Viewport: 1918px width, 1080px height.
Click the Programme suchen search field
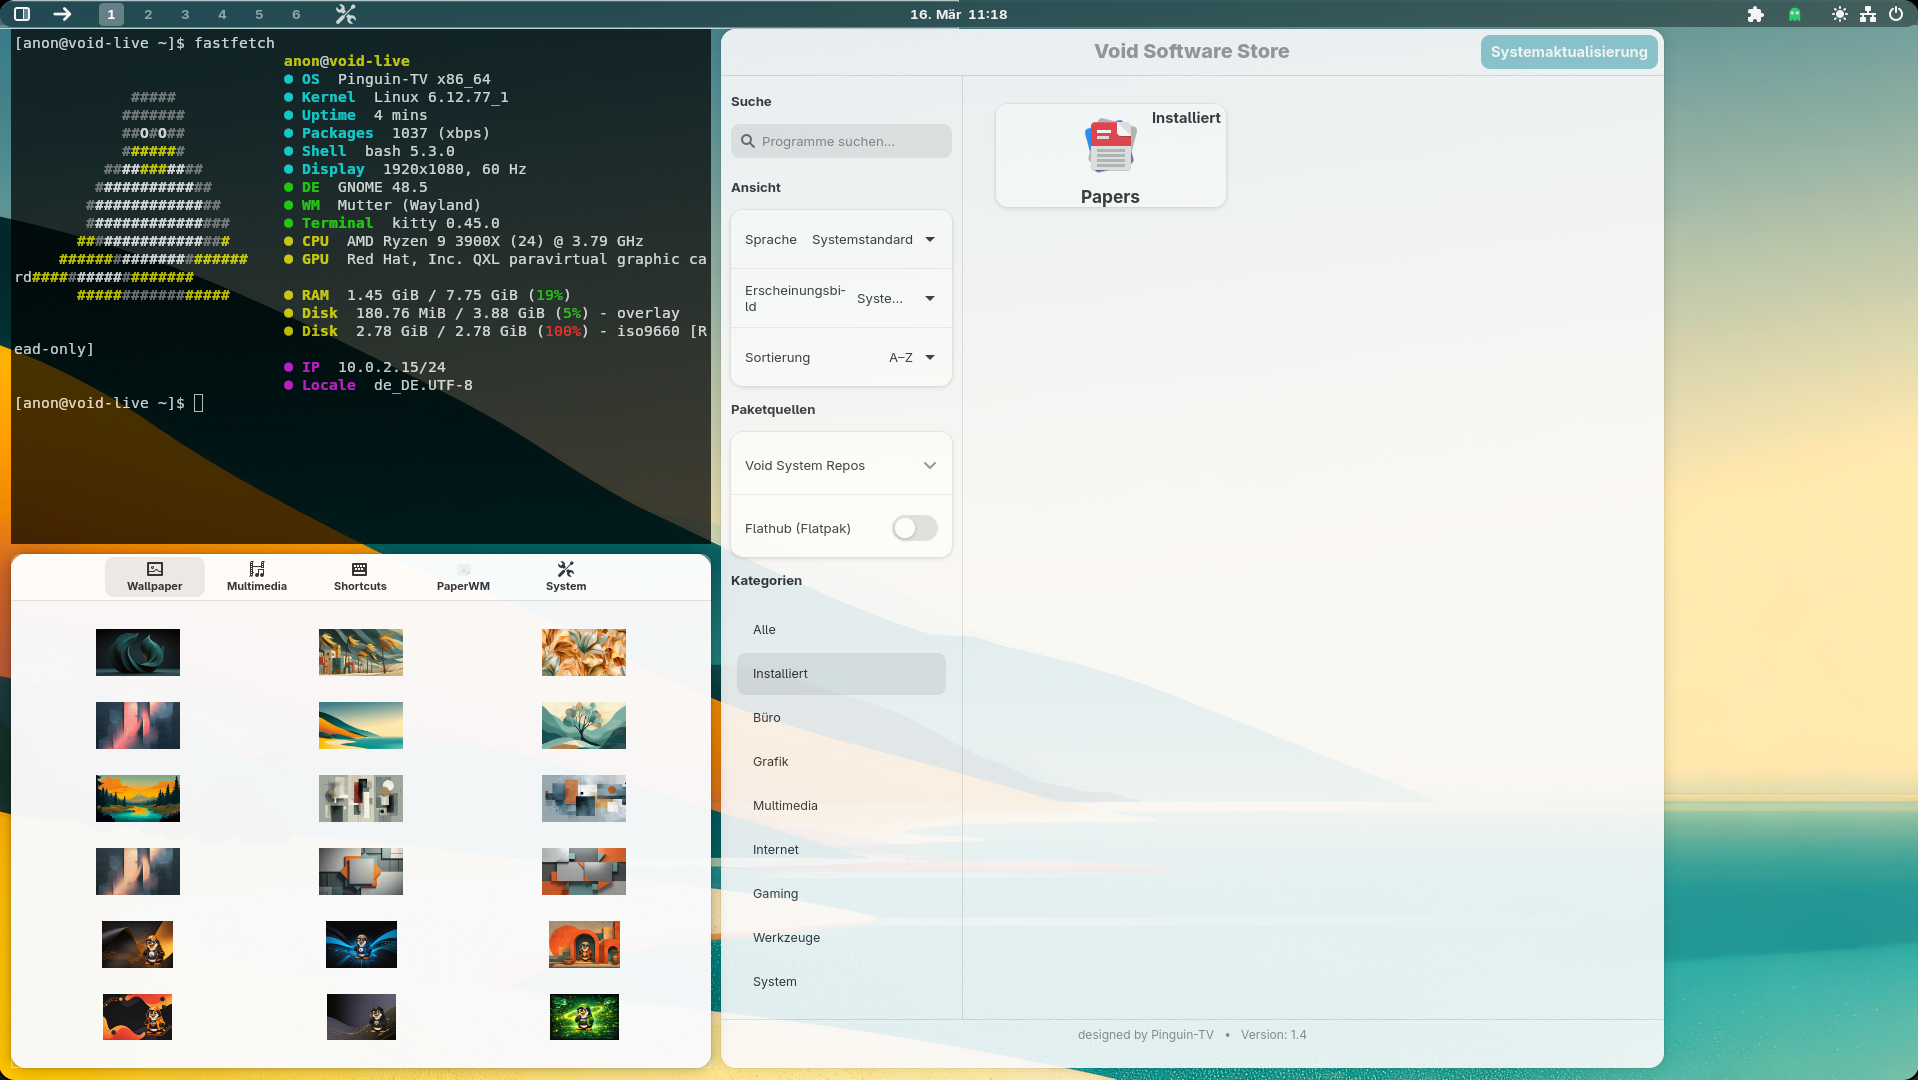[x=841, y=141]
